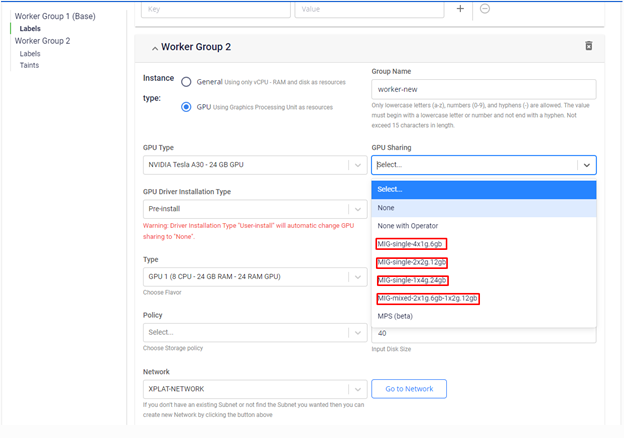Select the General instance type radio
The width and height of the screenshot is (624, 438).
coord(186,81)
